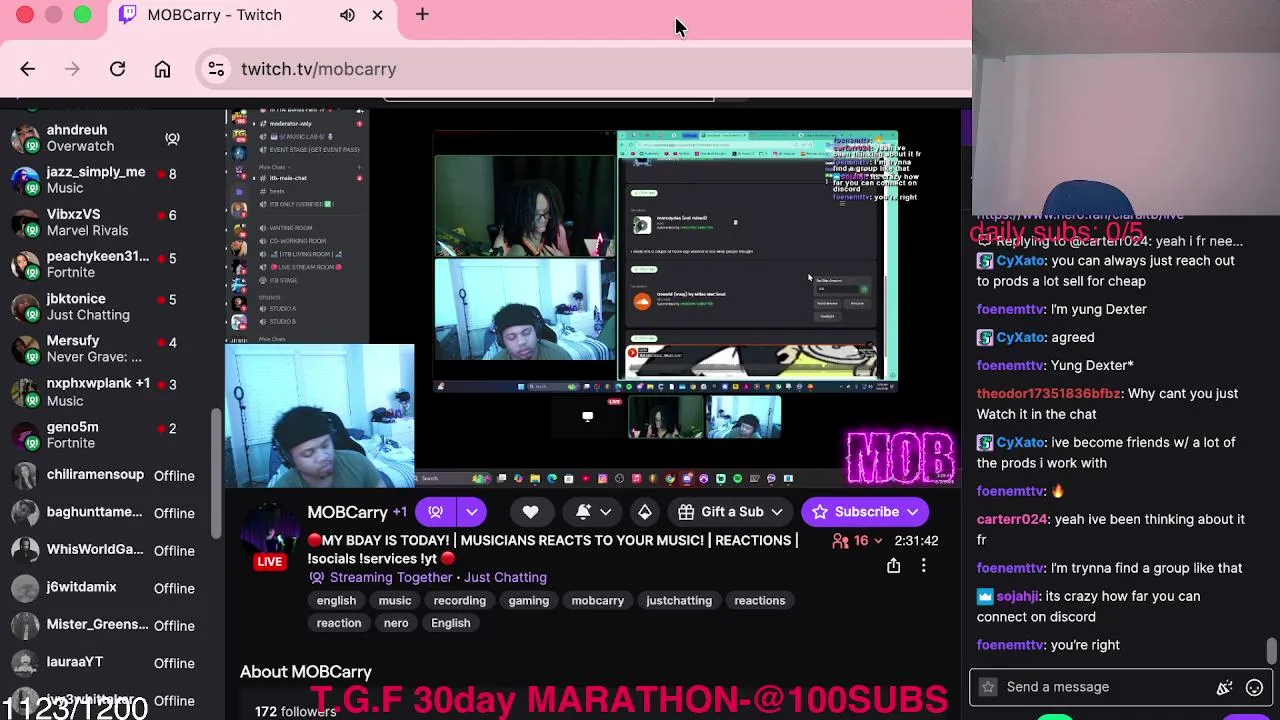Select the english tag
Image resolution: width=1280 pixels, height=720 pixels.
[336, 601]
